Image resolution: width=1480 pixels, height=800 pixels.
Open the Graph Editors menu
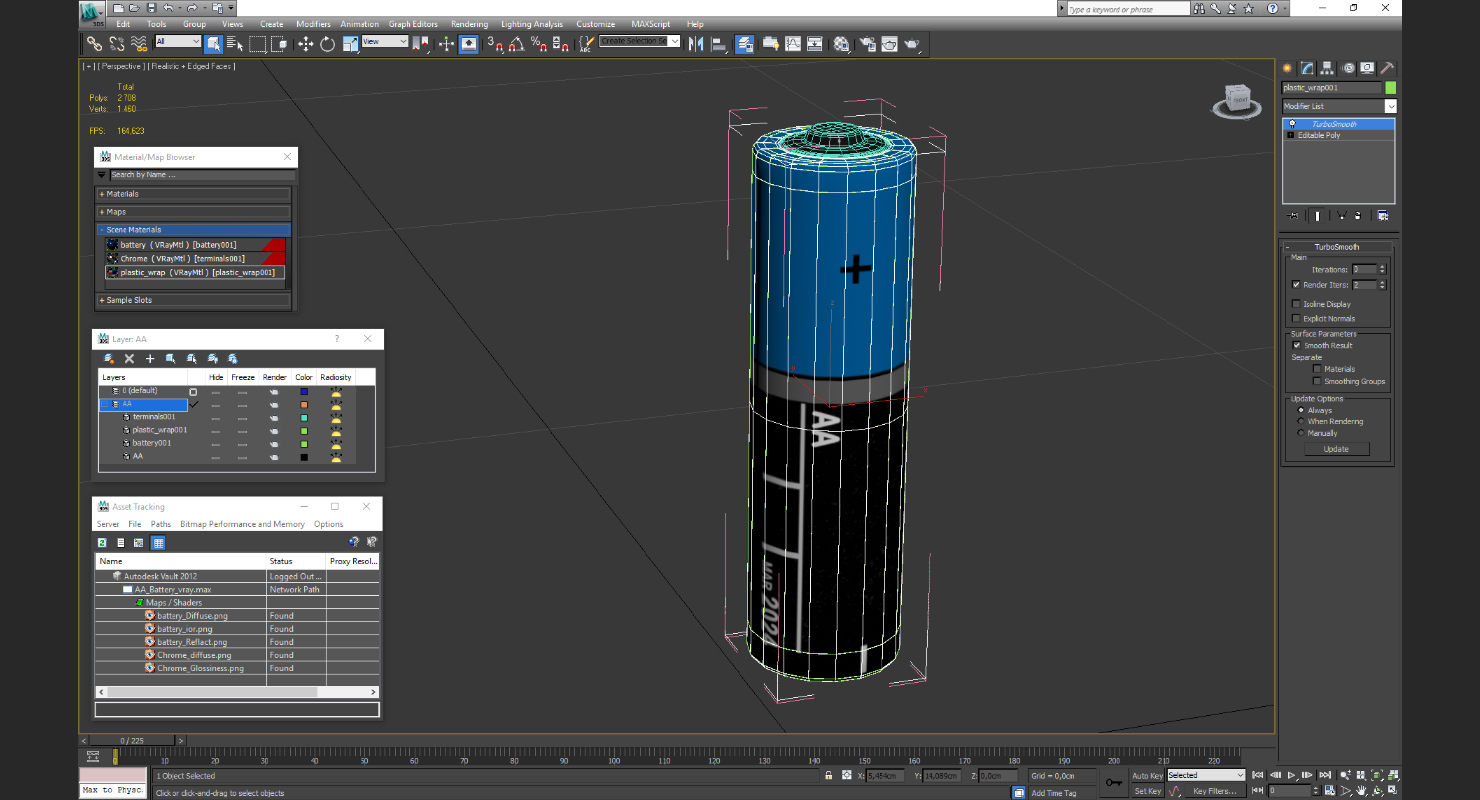tap(413, 24)
